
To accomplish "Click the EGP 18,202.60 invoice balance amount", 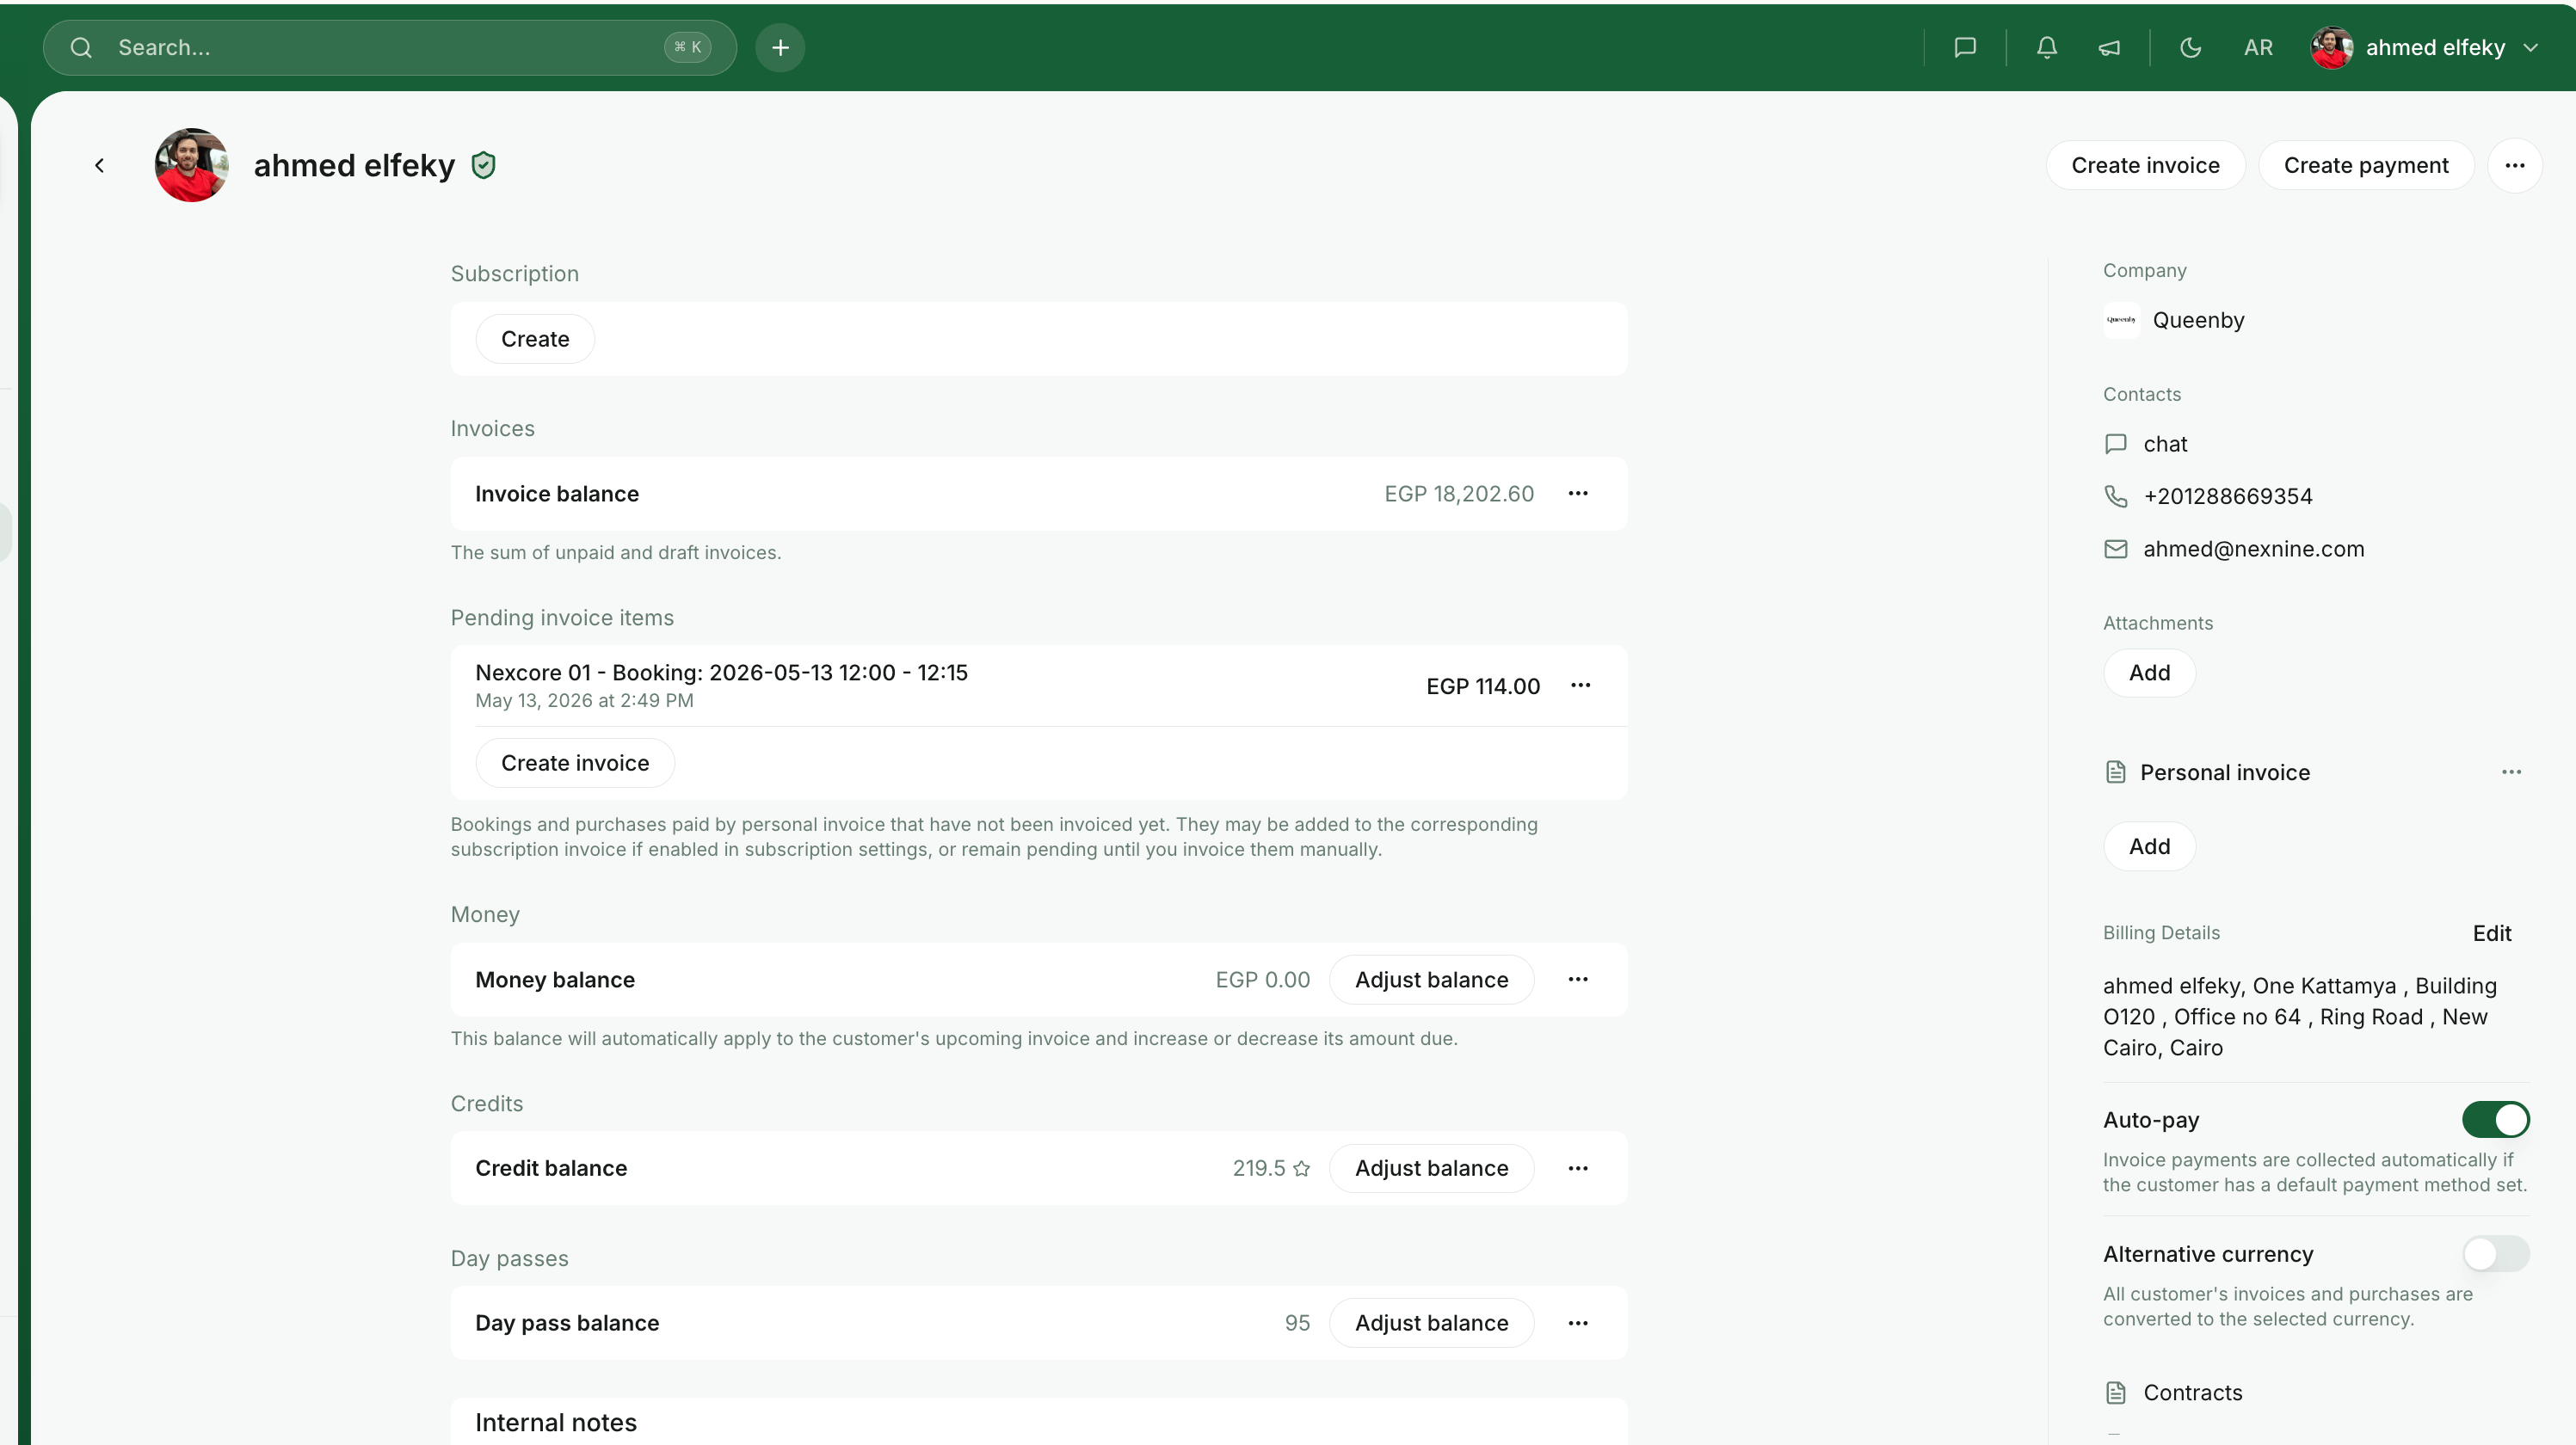I will point(1458,494).
